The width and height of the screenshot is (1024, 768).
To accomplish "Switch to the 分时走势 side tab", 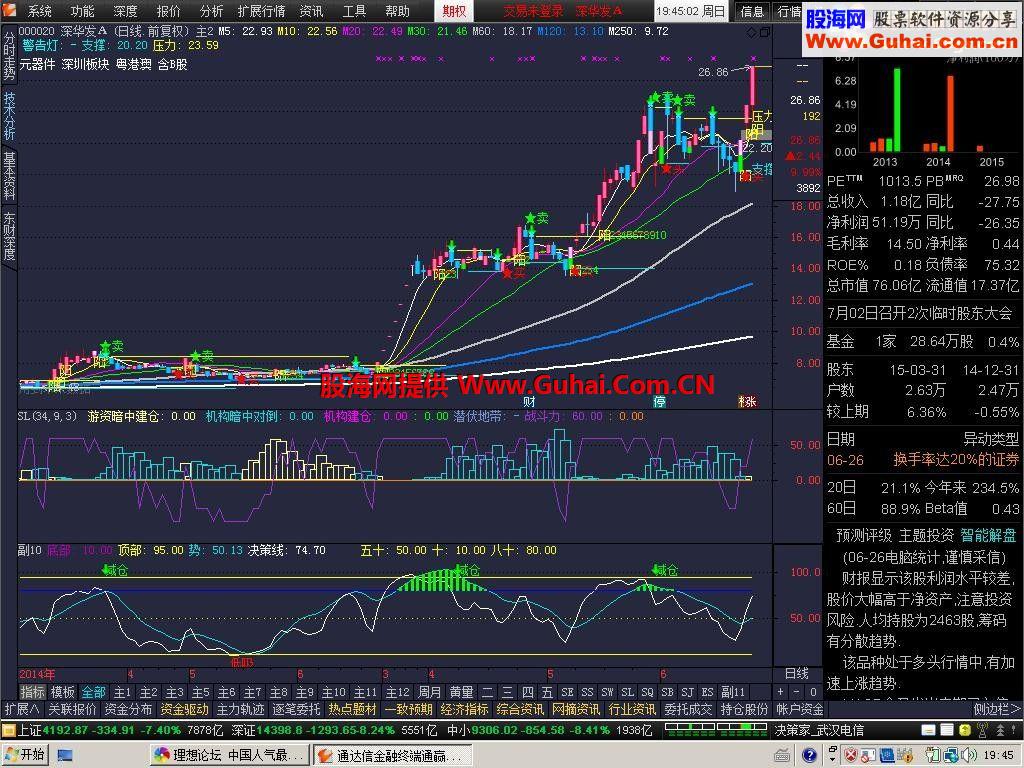I will point(9,56).
